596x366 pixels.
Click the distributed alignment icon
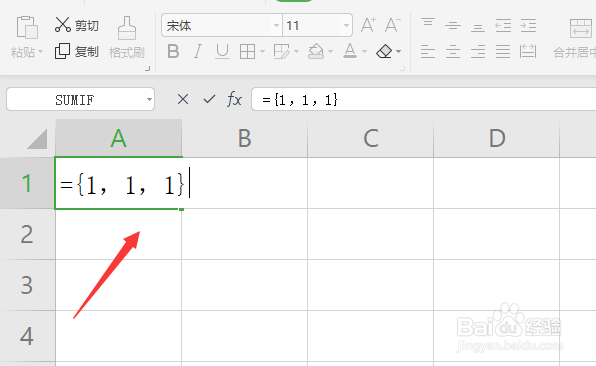pyautogui.click(x=528, y=51)
